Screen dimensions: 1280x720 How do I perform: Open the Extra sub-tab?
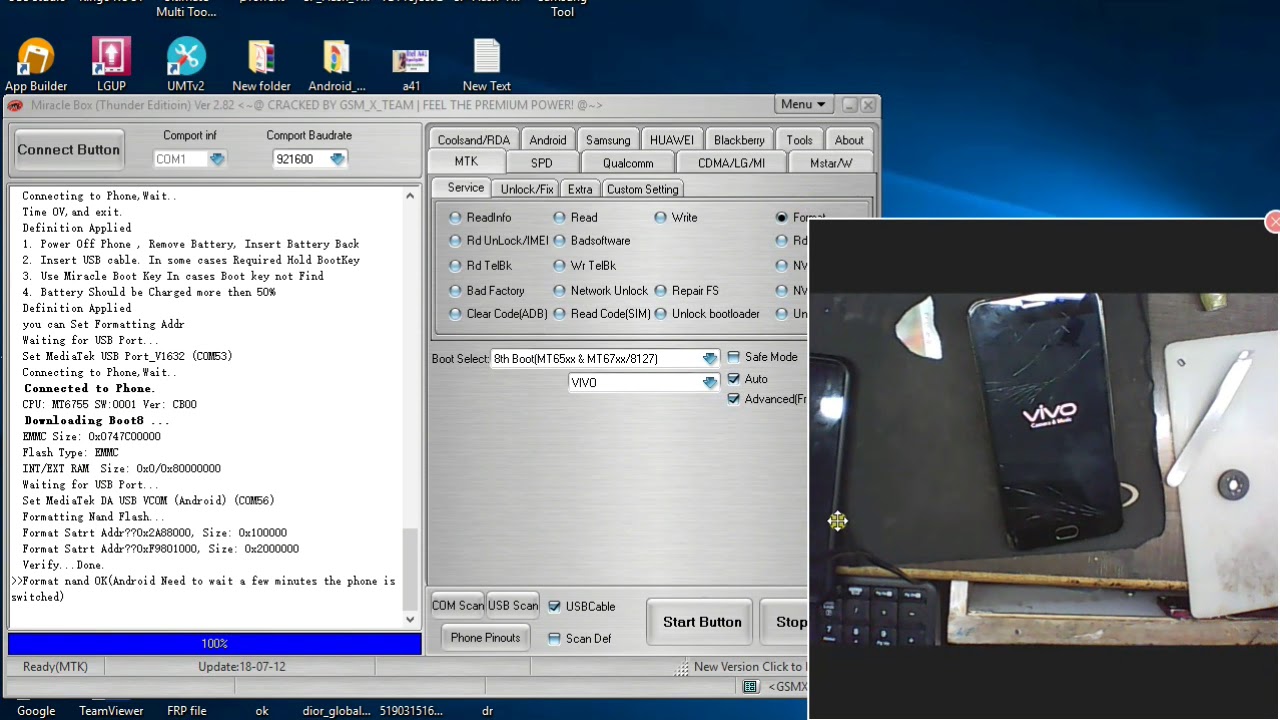coord(580,189)
